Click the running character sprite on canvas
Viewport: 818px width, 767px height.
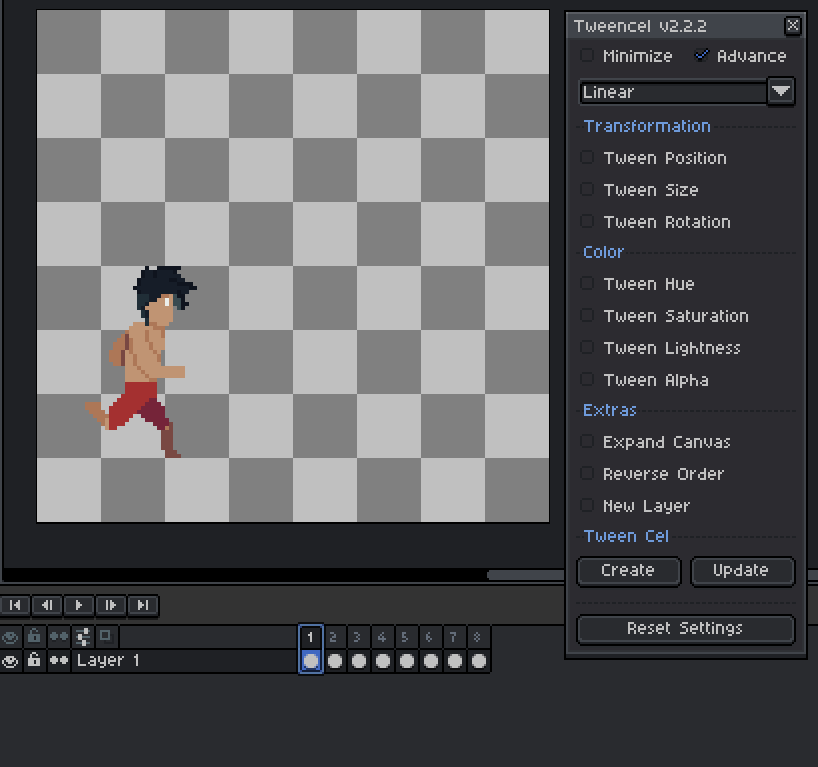[142, 362]
